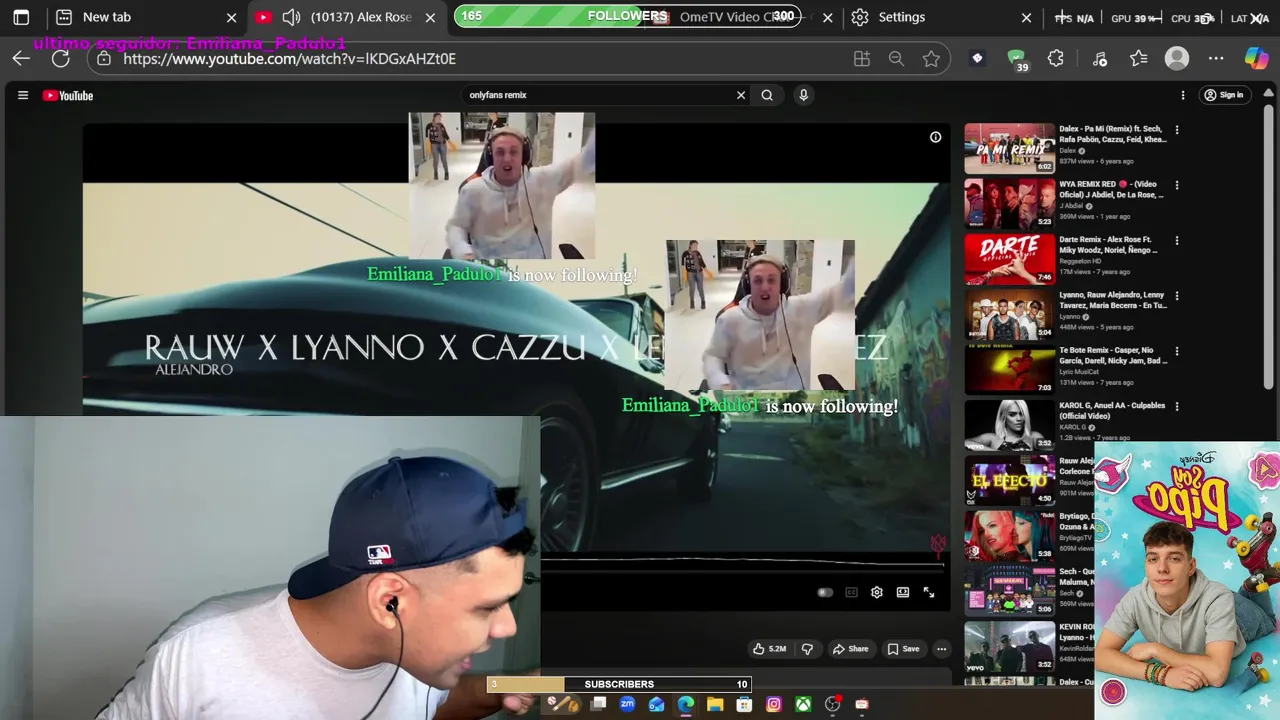Open menu for Dalex Pa Mi video

[x=1177, y=130]
